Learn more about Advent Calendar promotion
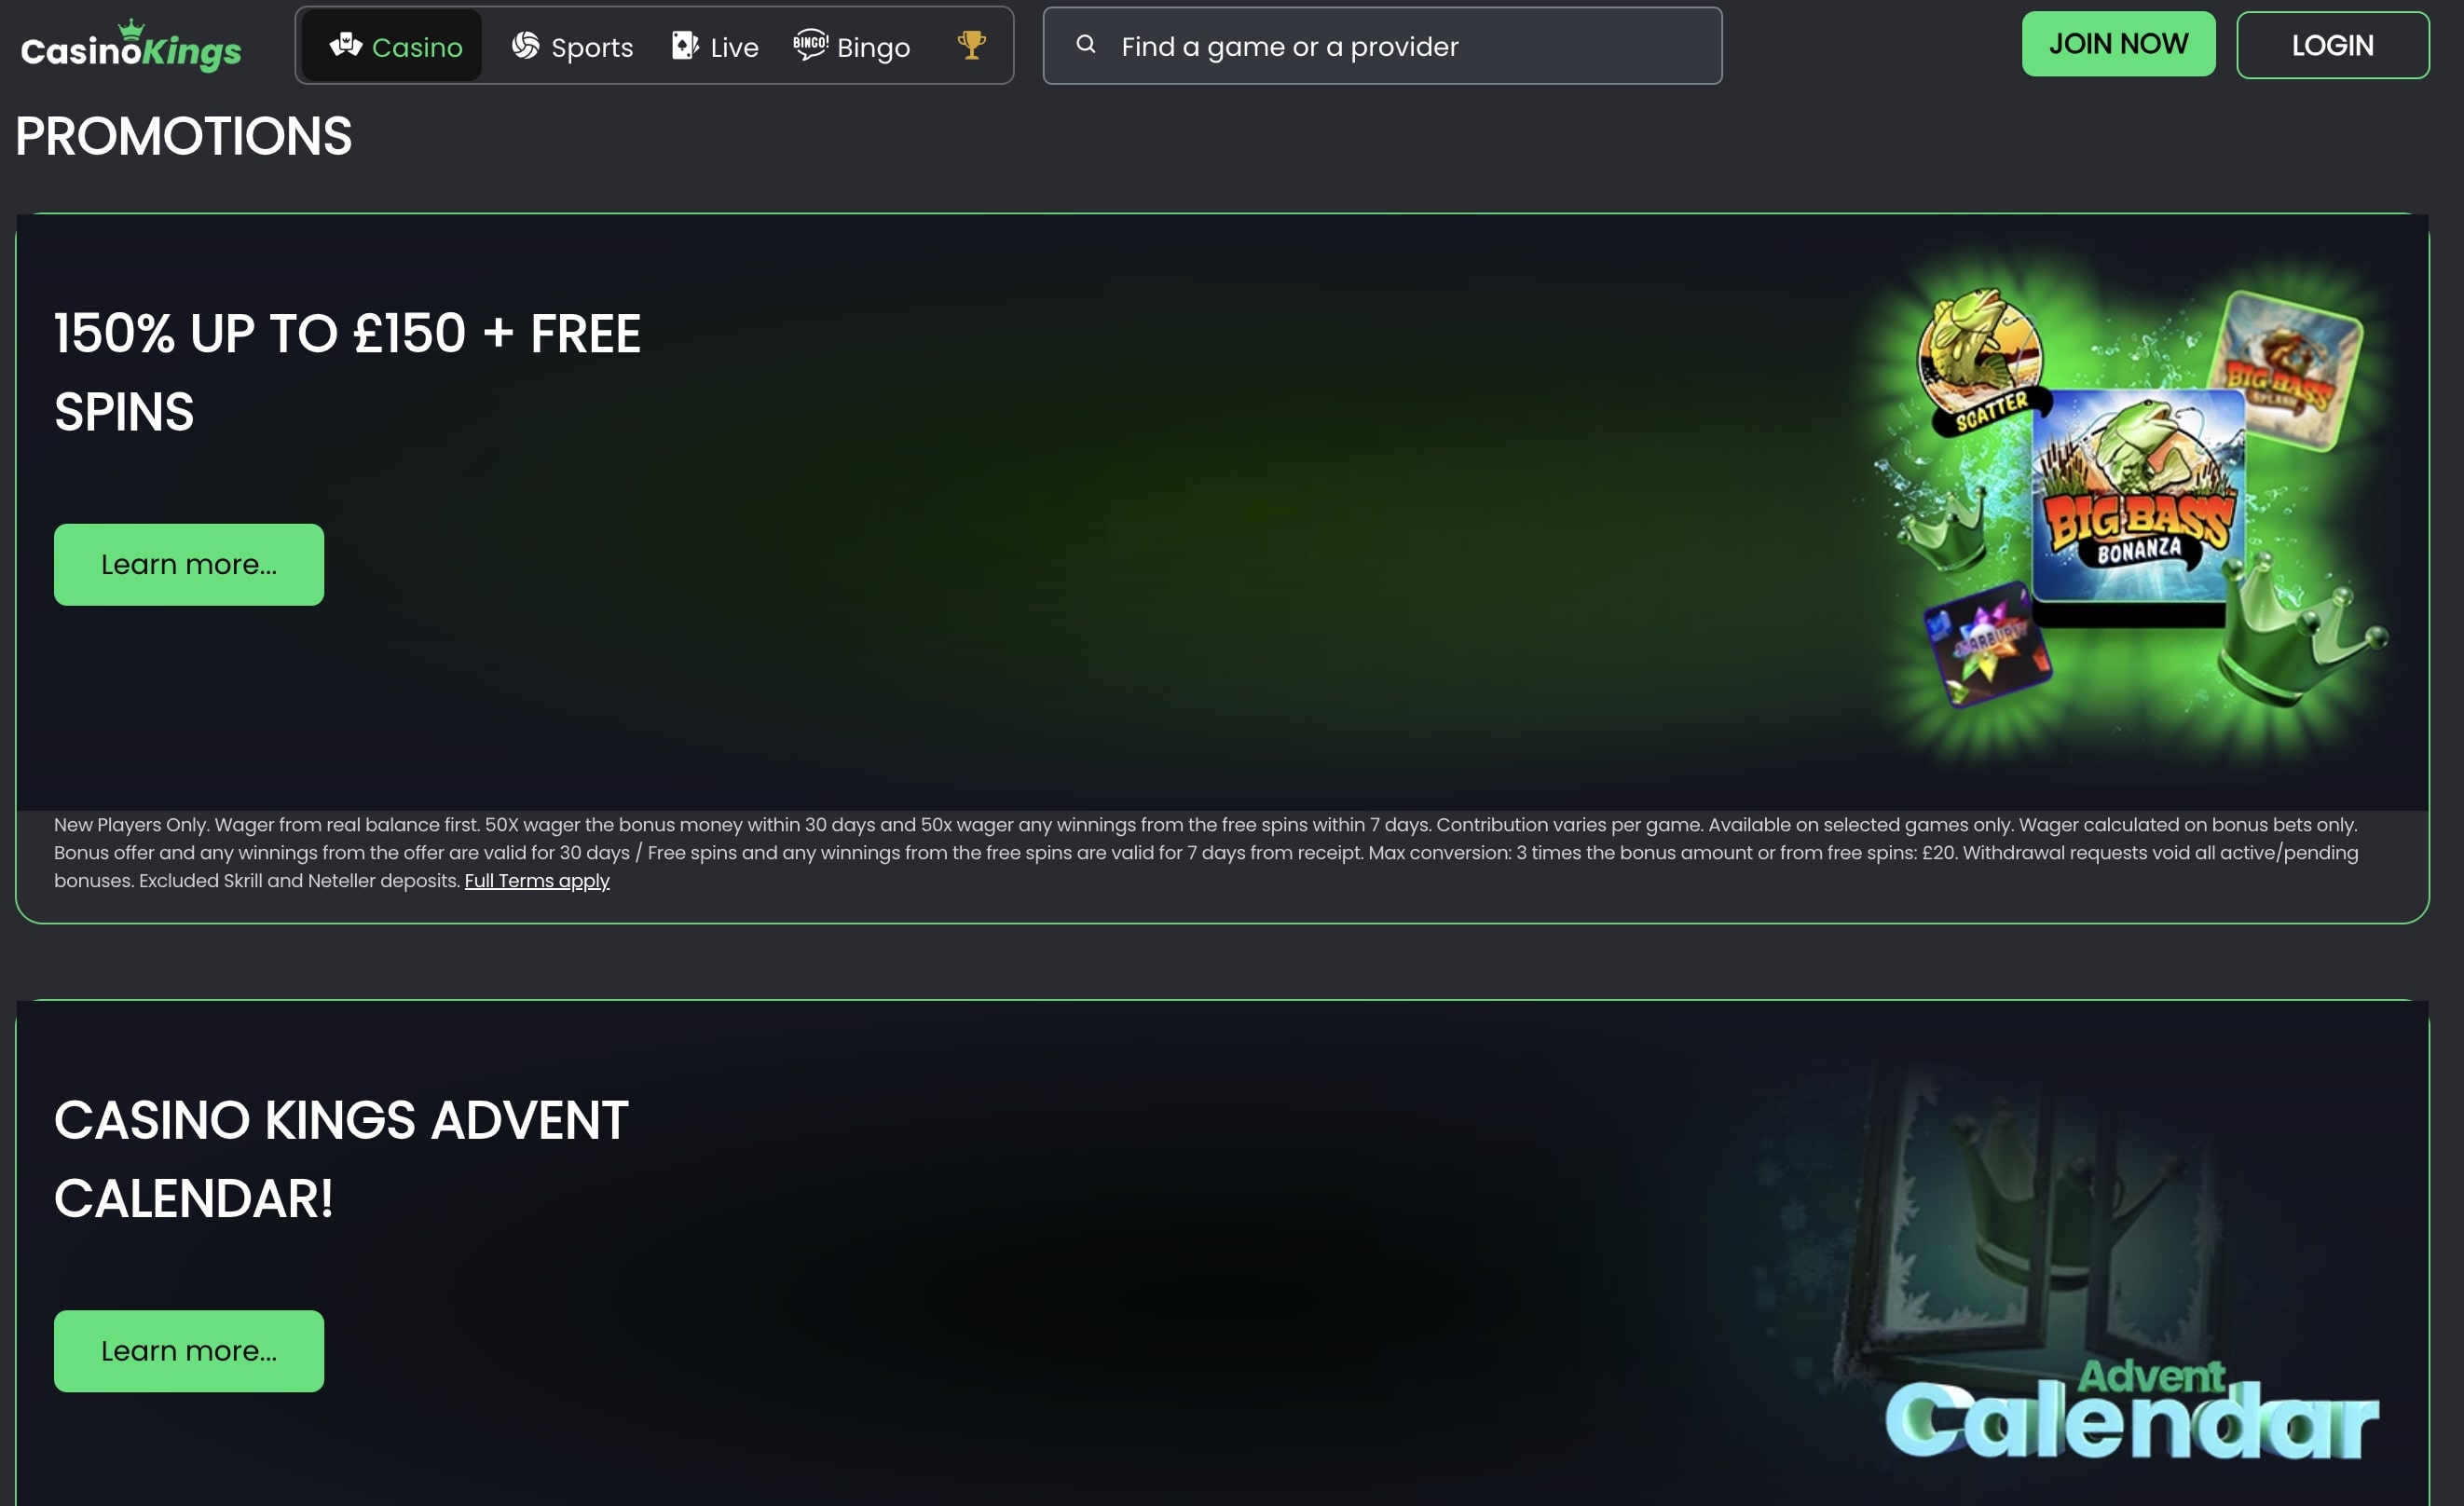This screenshot has width=2464, height=1506. [189, 1351]
